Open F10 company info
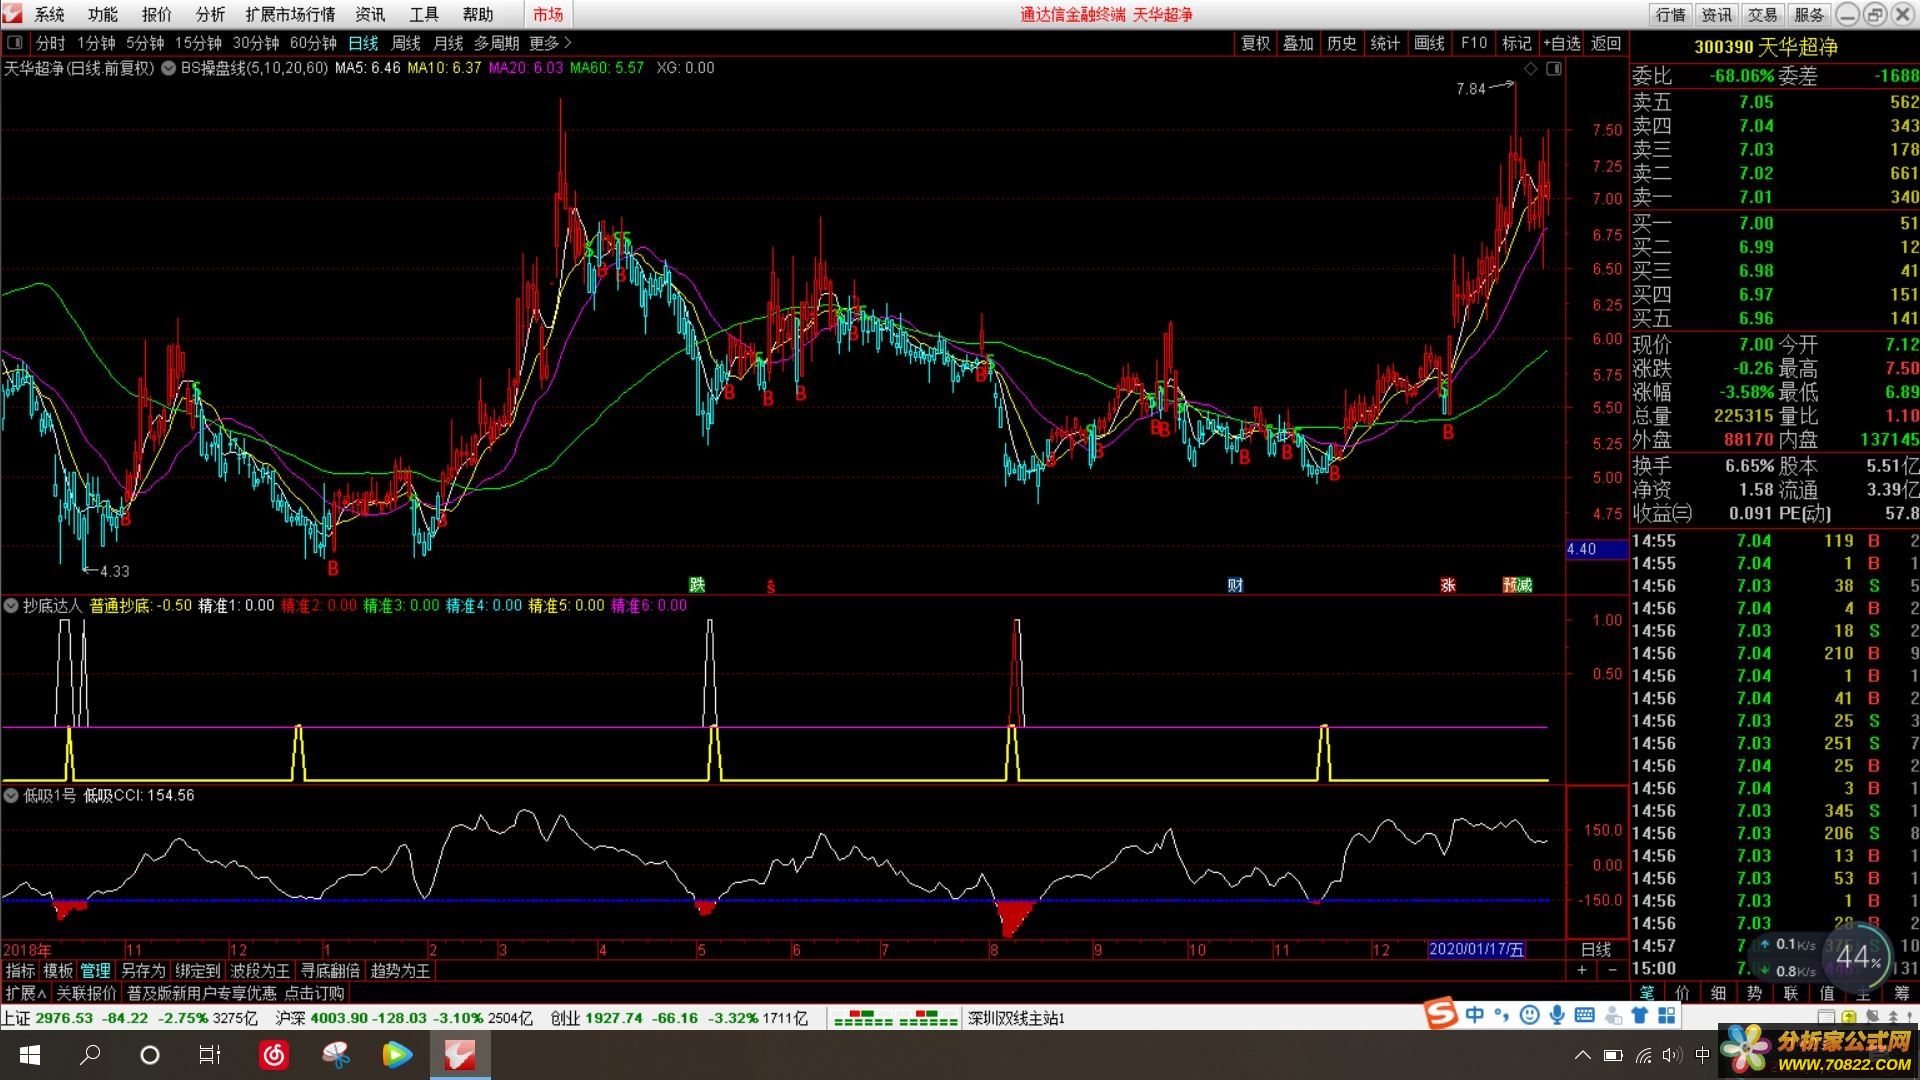The image size is (1920, 1080). (x=1473, y=43)
